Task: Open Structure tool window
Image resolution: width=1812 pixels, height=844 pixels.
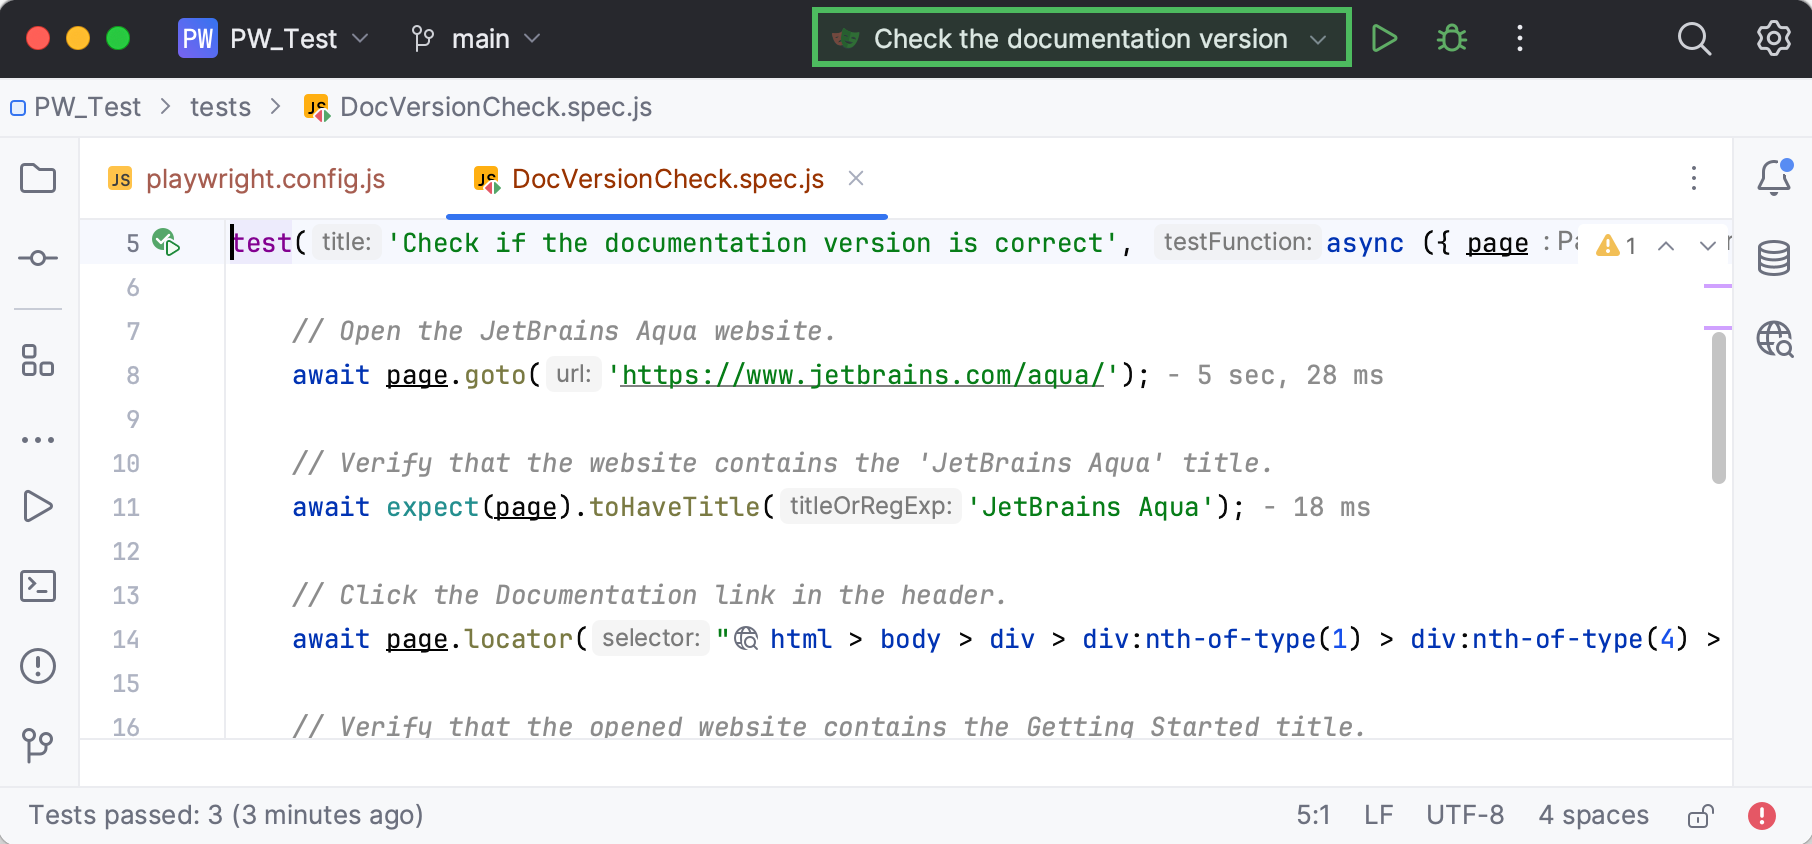Action: 38,360
